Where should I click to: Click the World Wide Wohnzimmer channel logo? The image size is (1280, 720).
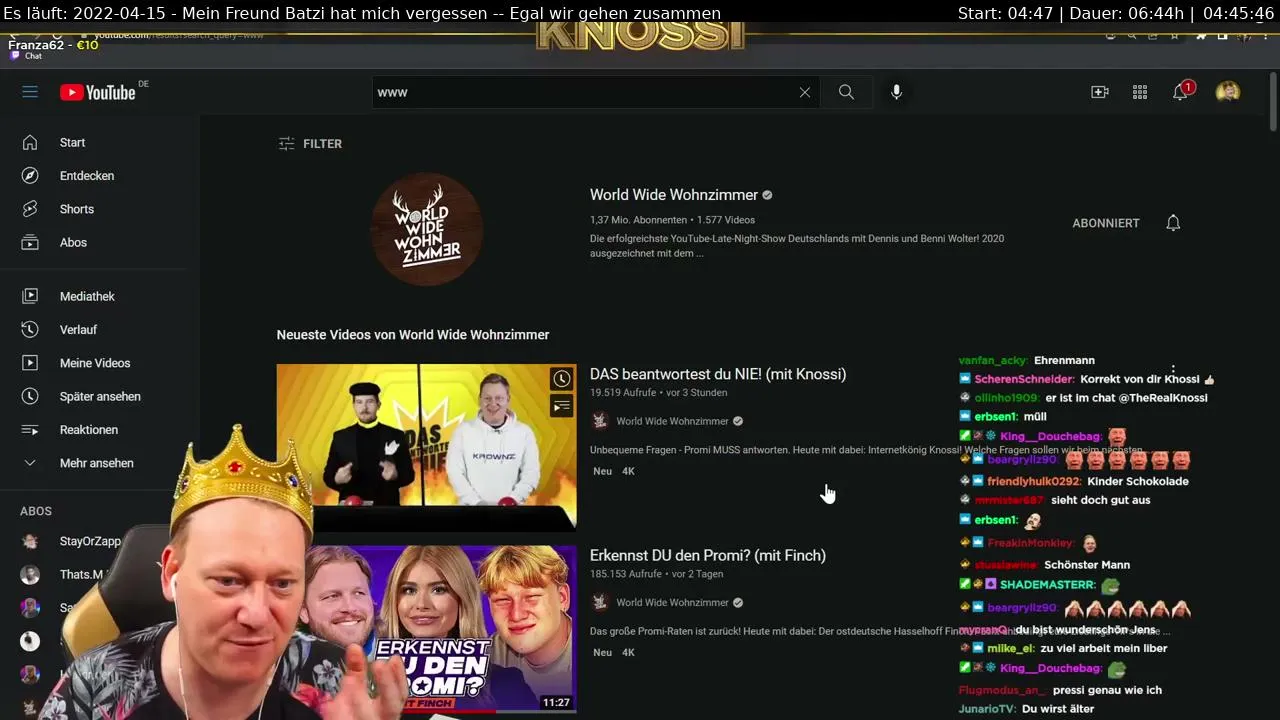[x=427, y=229]
